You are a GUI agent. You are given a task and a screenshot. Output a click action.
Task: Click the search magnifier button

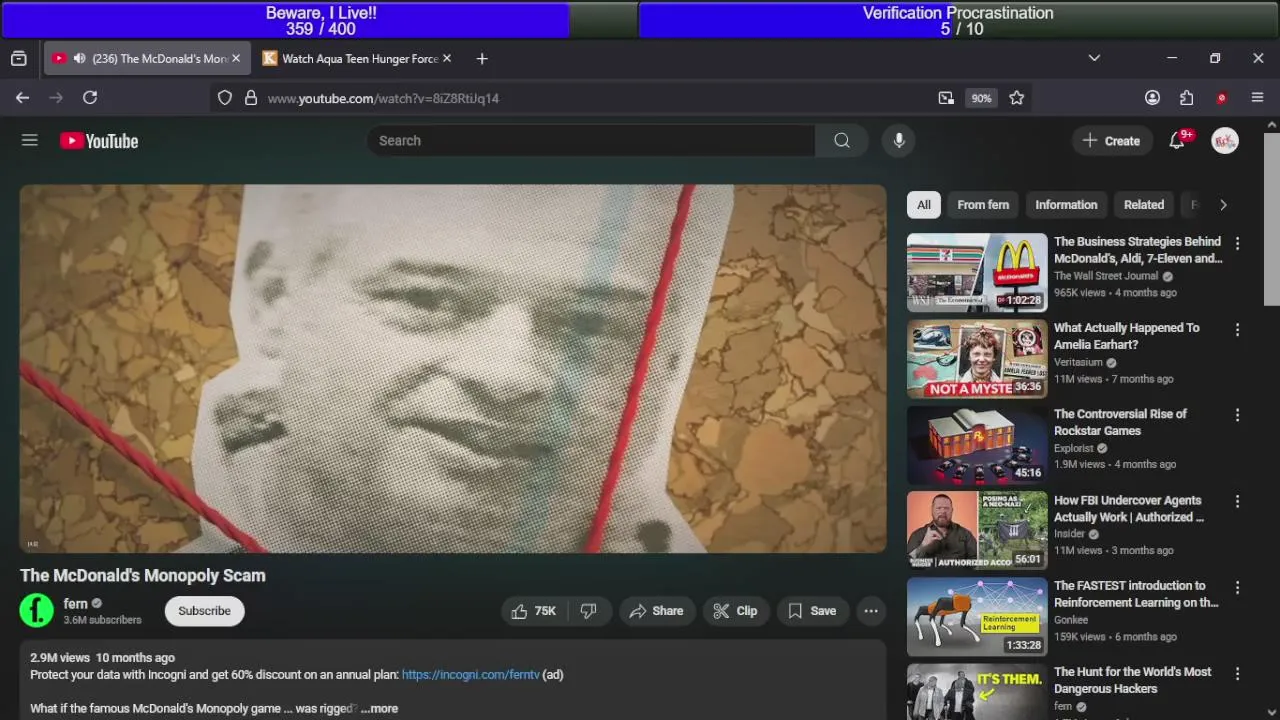(x=842, y=141)
